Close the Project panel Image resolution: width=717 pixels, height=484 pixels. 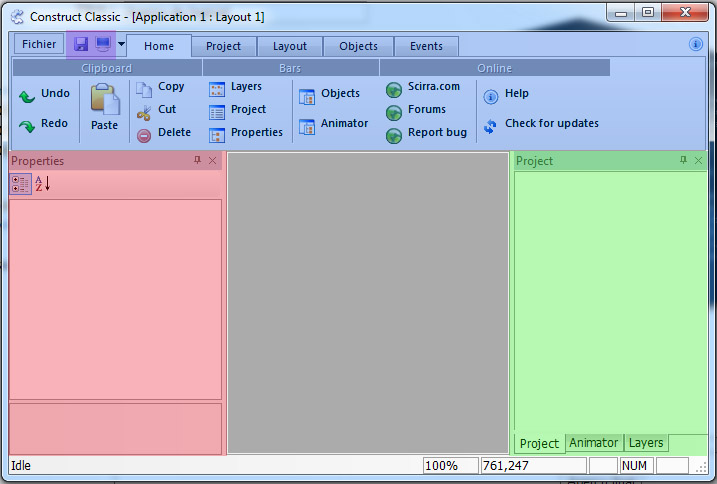[x=698, y=160]
